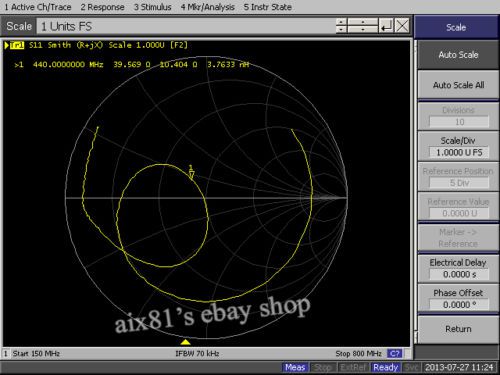Click marker 1 on the Smith chart
500x375 pixels.
point(191,172)
